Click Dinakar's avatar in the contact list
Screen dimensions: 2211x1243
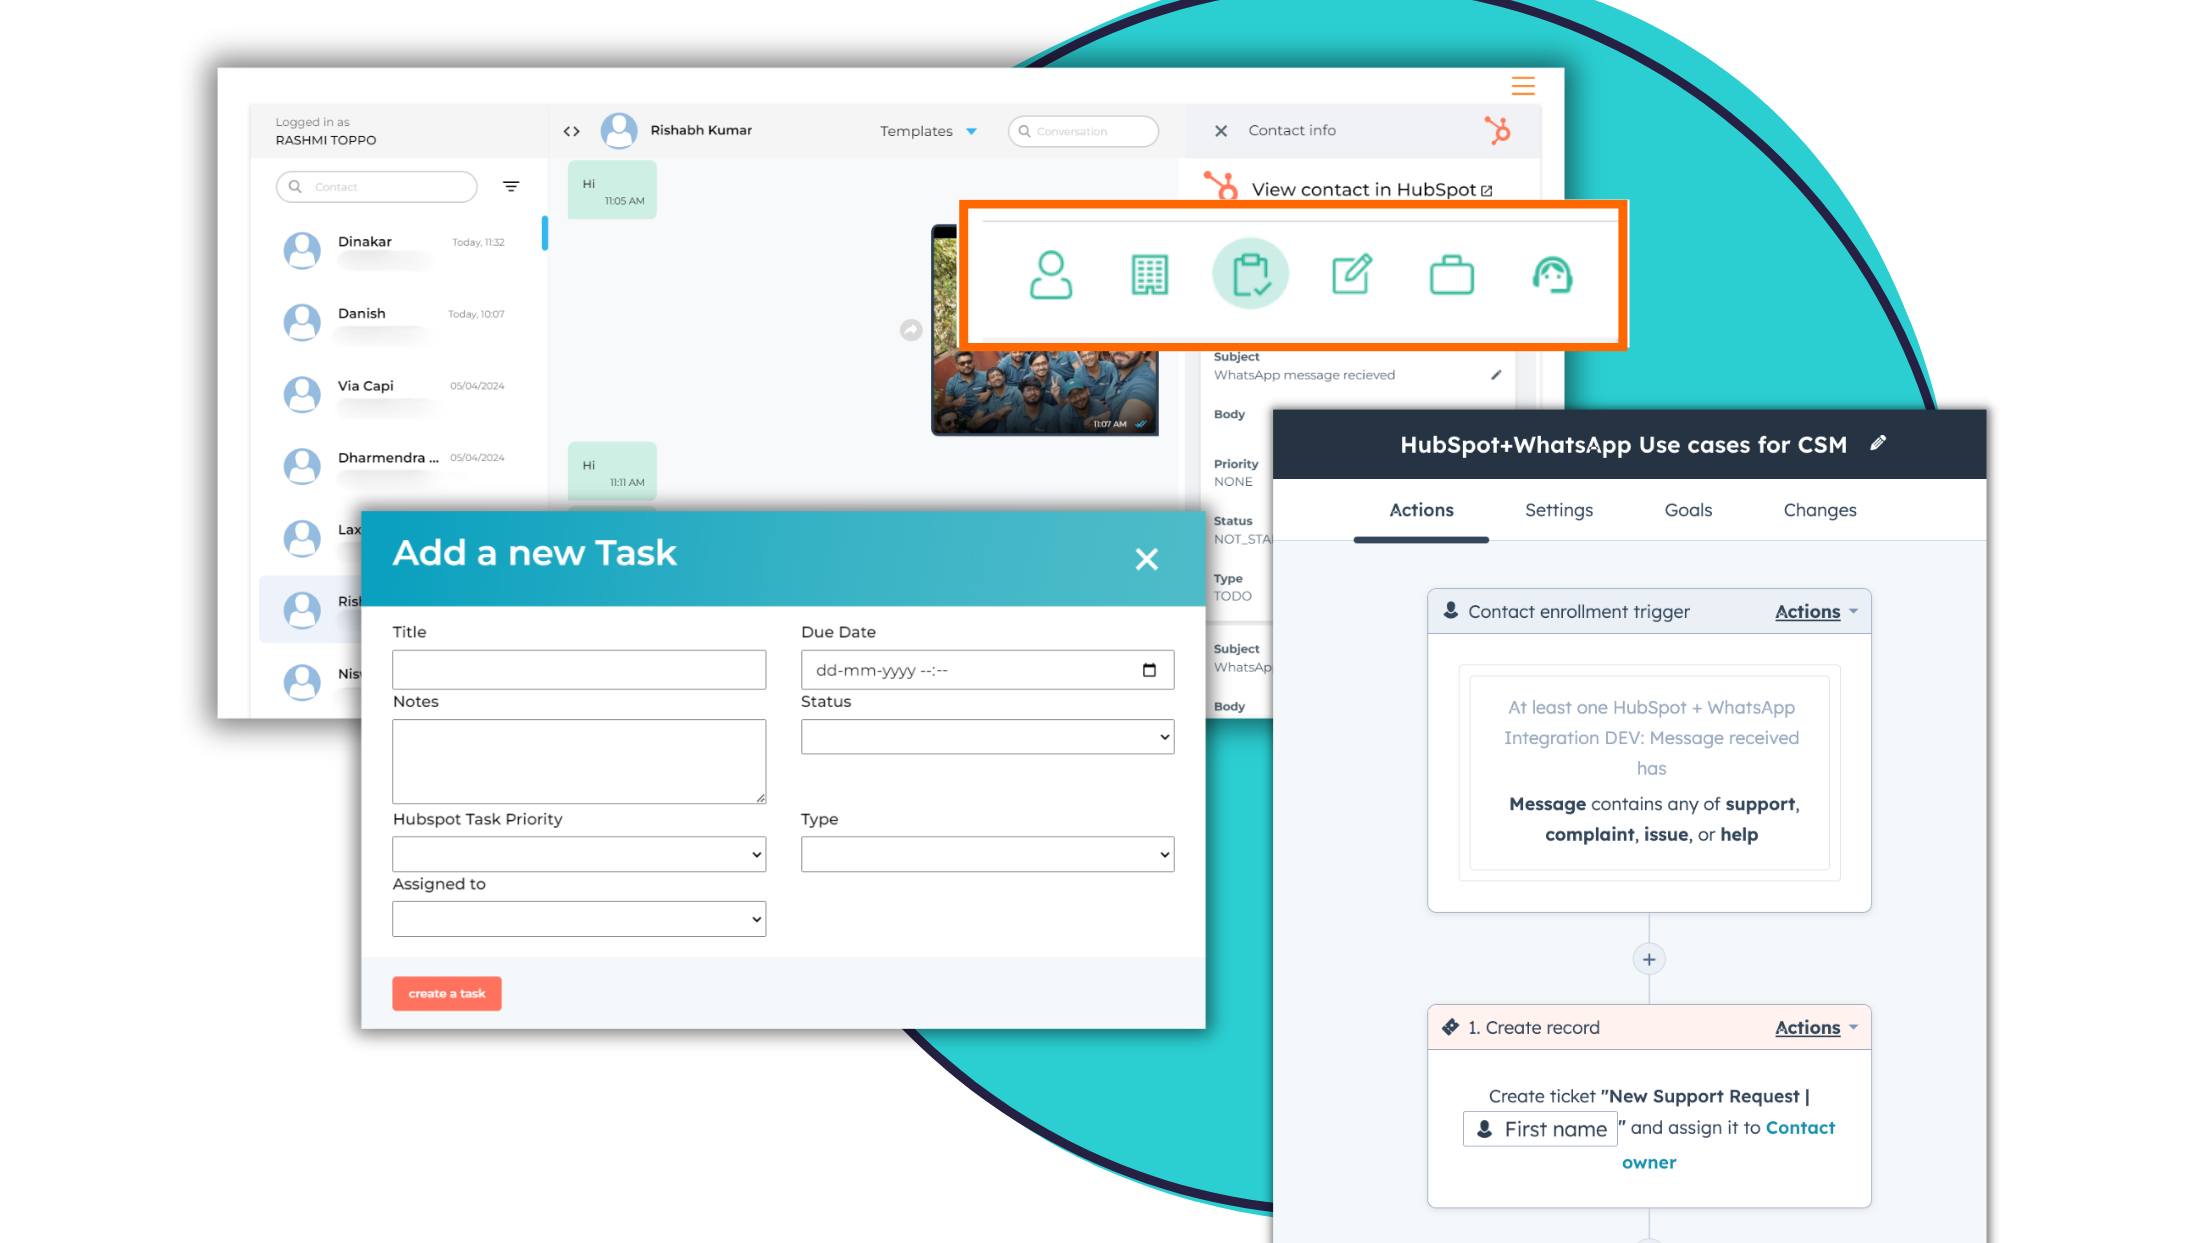coord(302,250)
